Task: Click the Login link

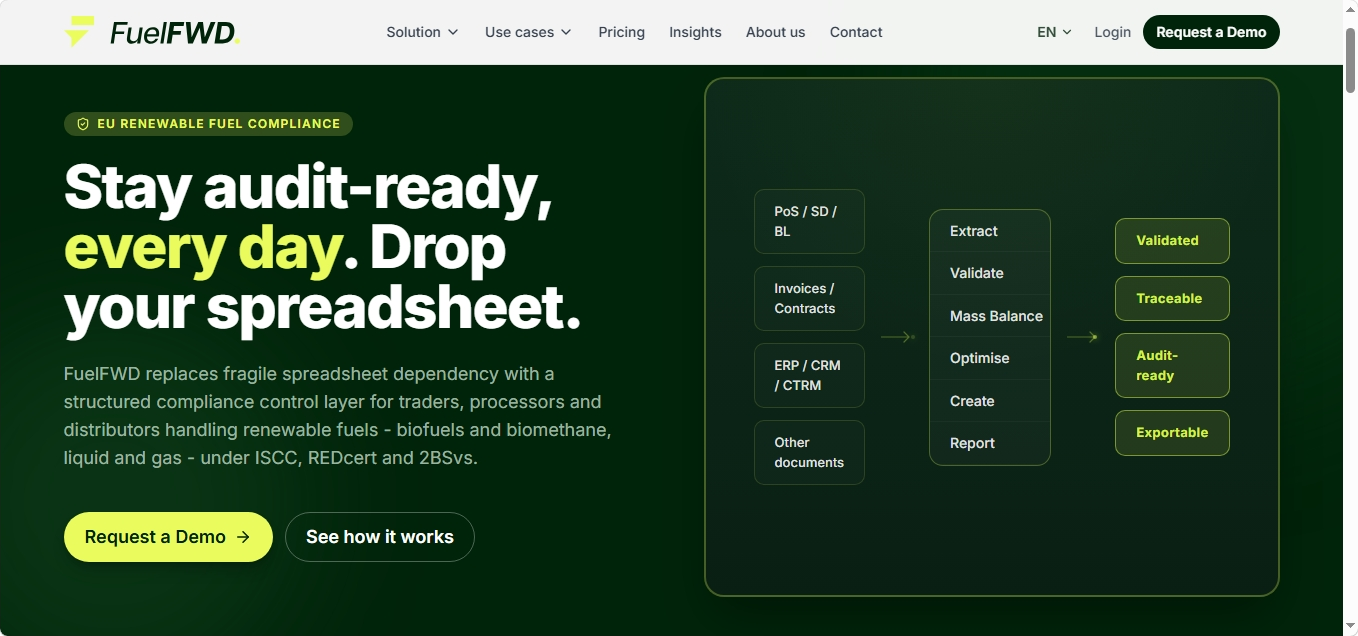Action: point(1112,32)
